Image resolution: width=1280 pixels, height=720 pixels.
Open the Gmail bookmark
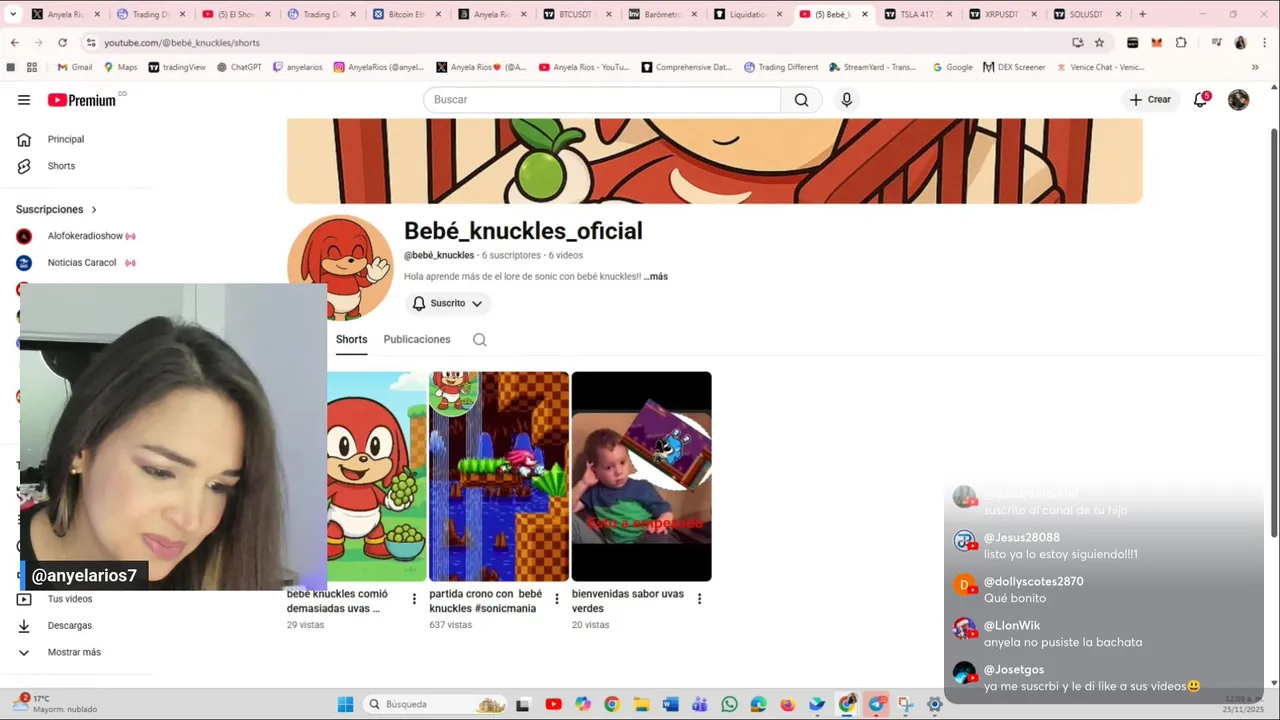pos(74,67)
